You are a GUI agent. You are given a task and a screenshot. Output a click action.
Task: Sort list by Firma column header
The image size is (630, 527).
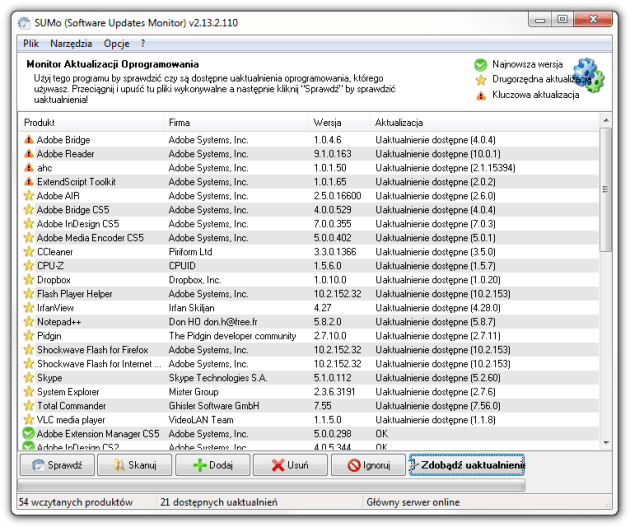236,123
